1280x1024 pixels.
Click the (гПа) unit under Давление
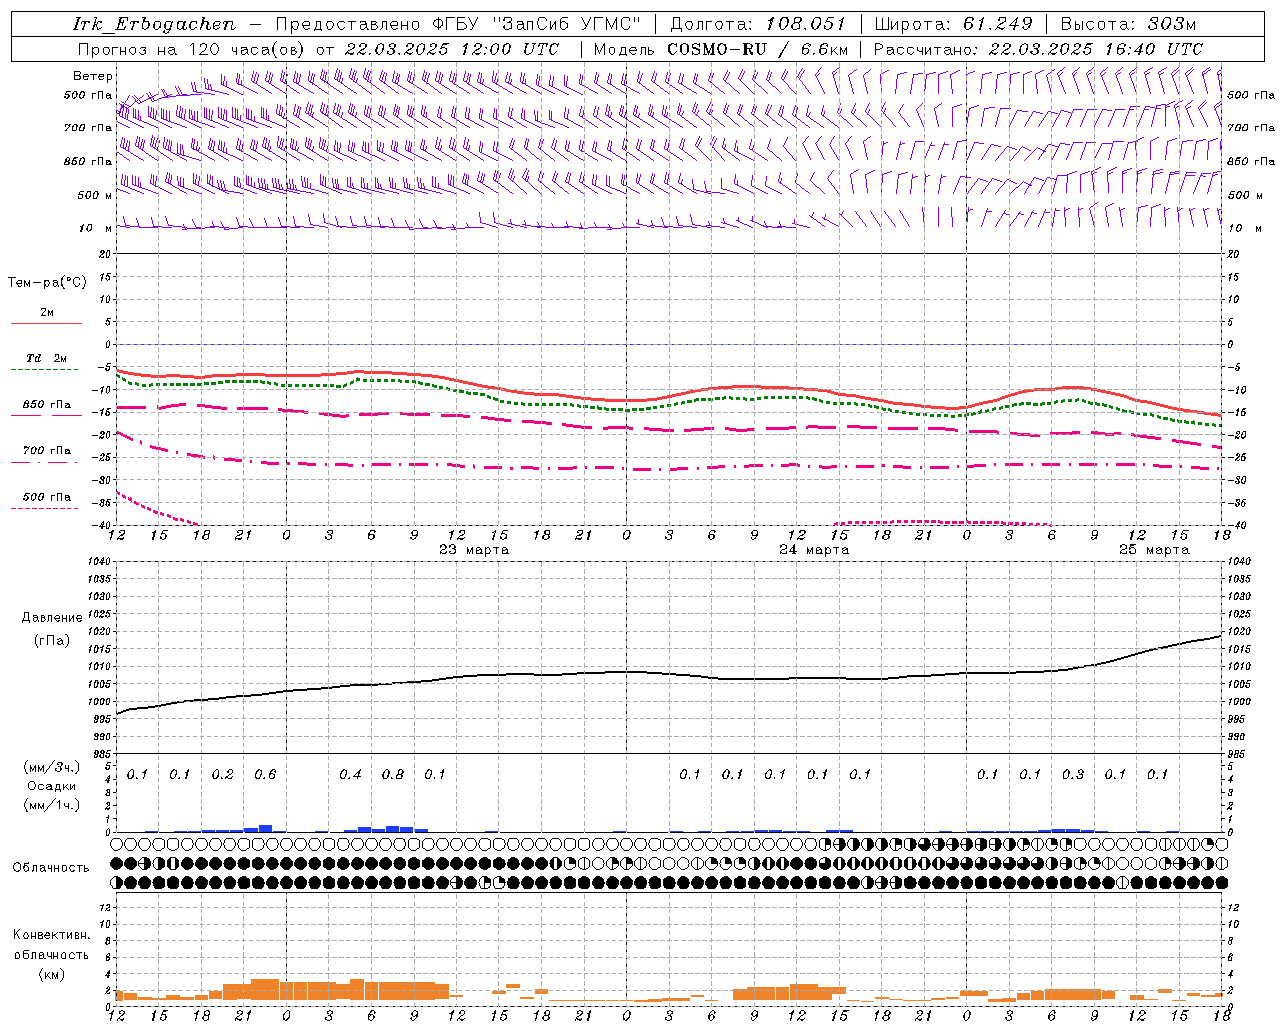[52, 640]
